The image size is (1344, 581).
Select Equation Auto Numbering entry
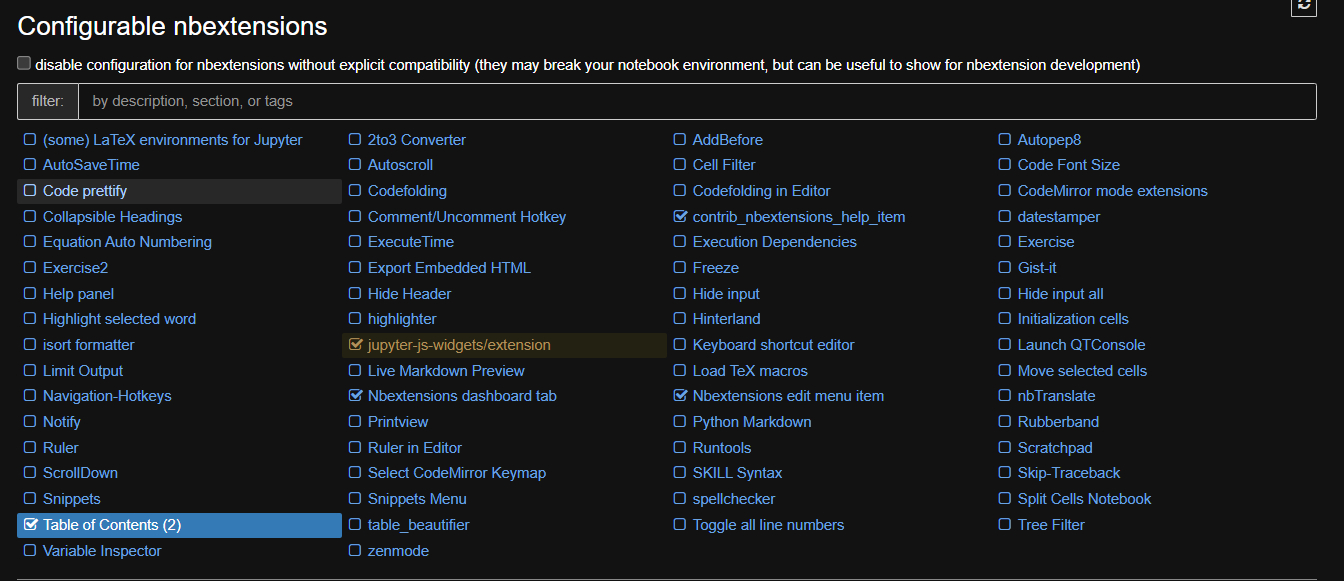(x=127, y=242)
